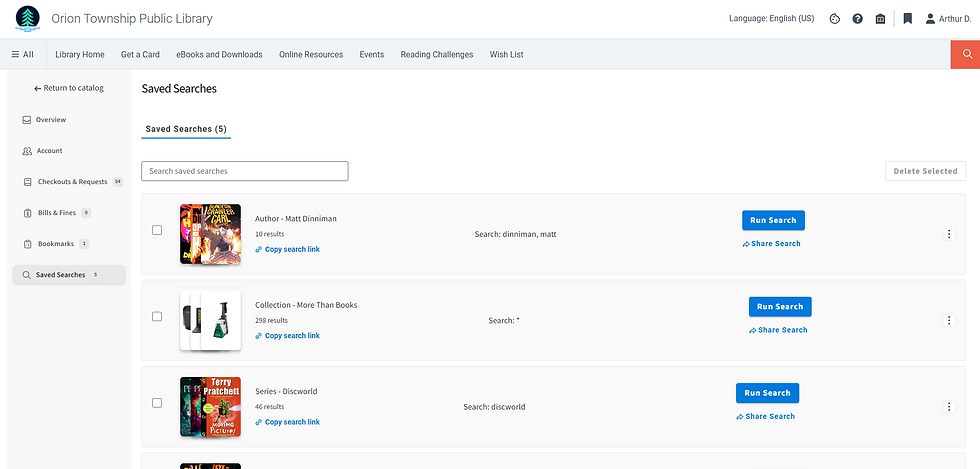980x469 pixels.
Task: Click the library building icon in header
Action: tap(881, 19)
